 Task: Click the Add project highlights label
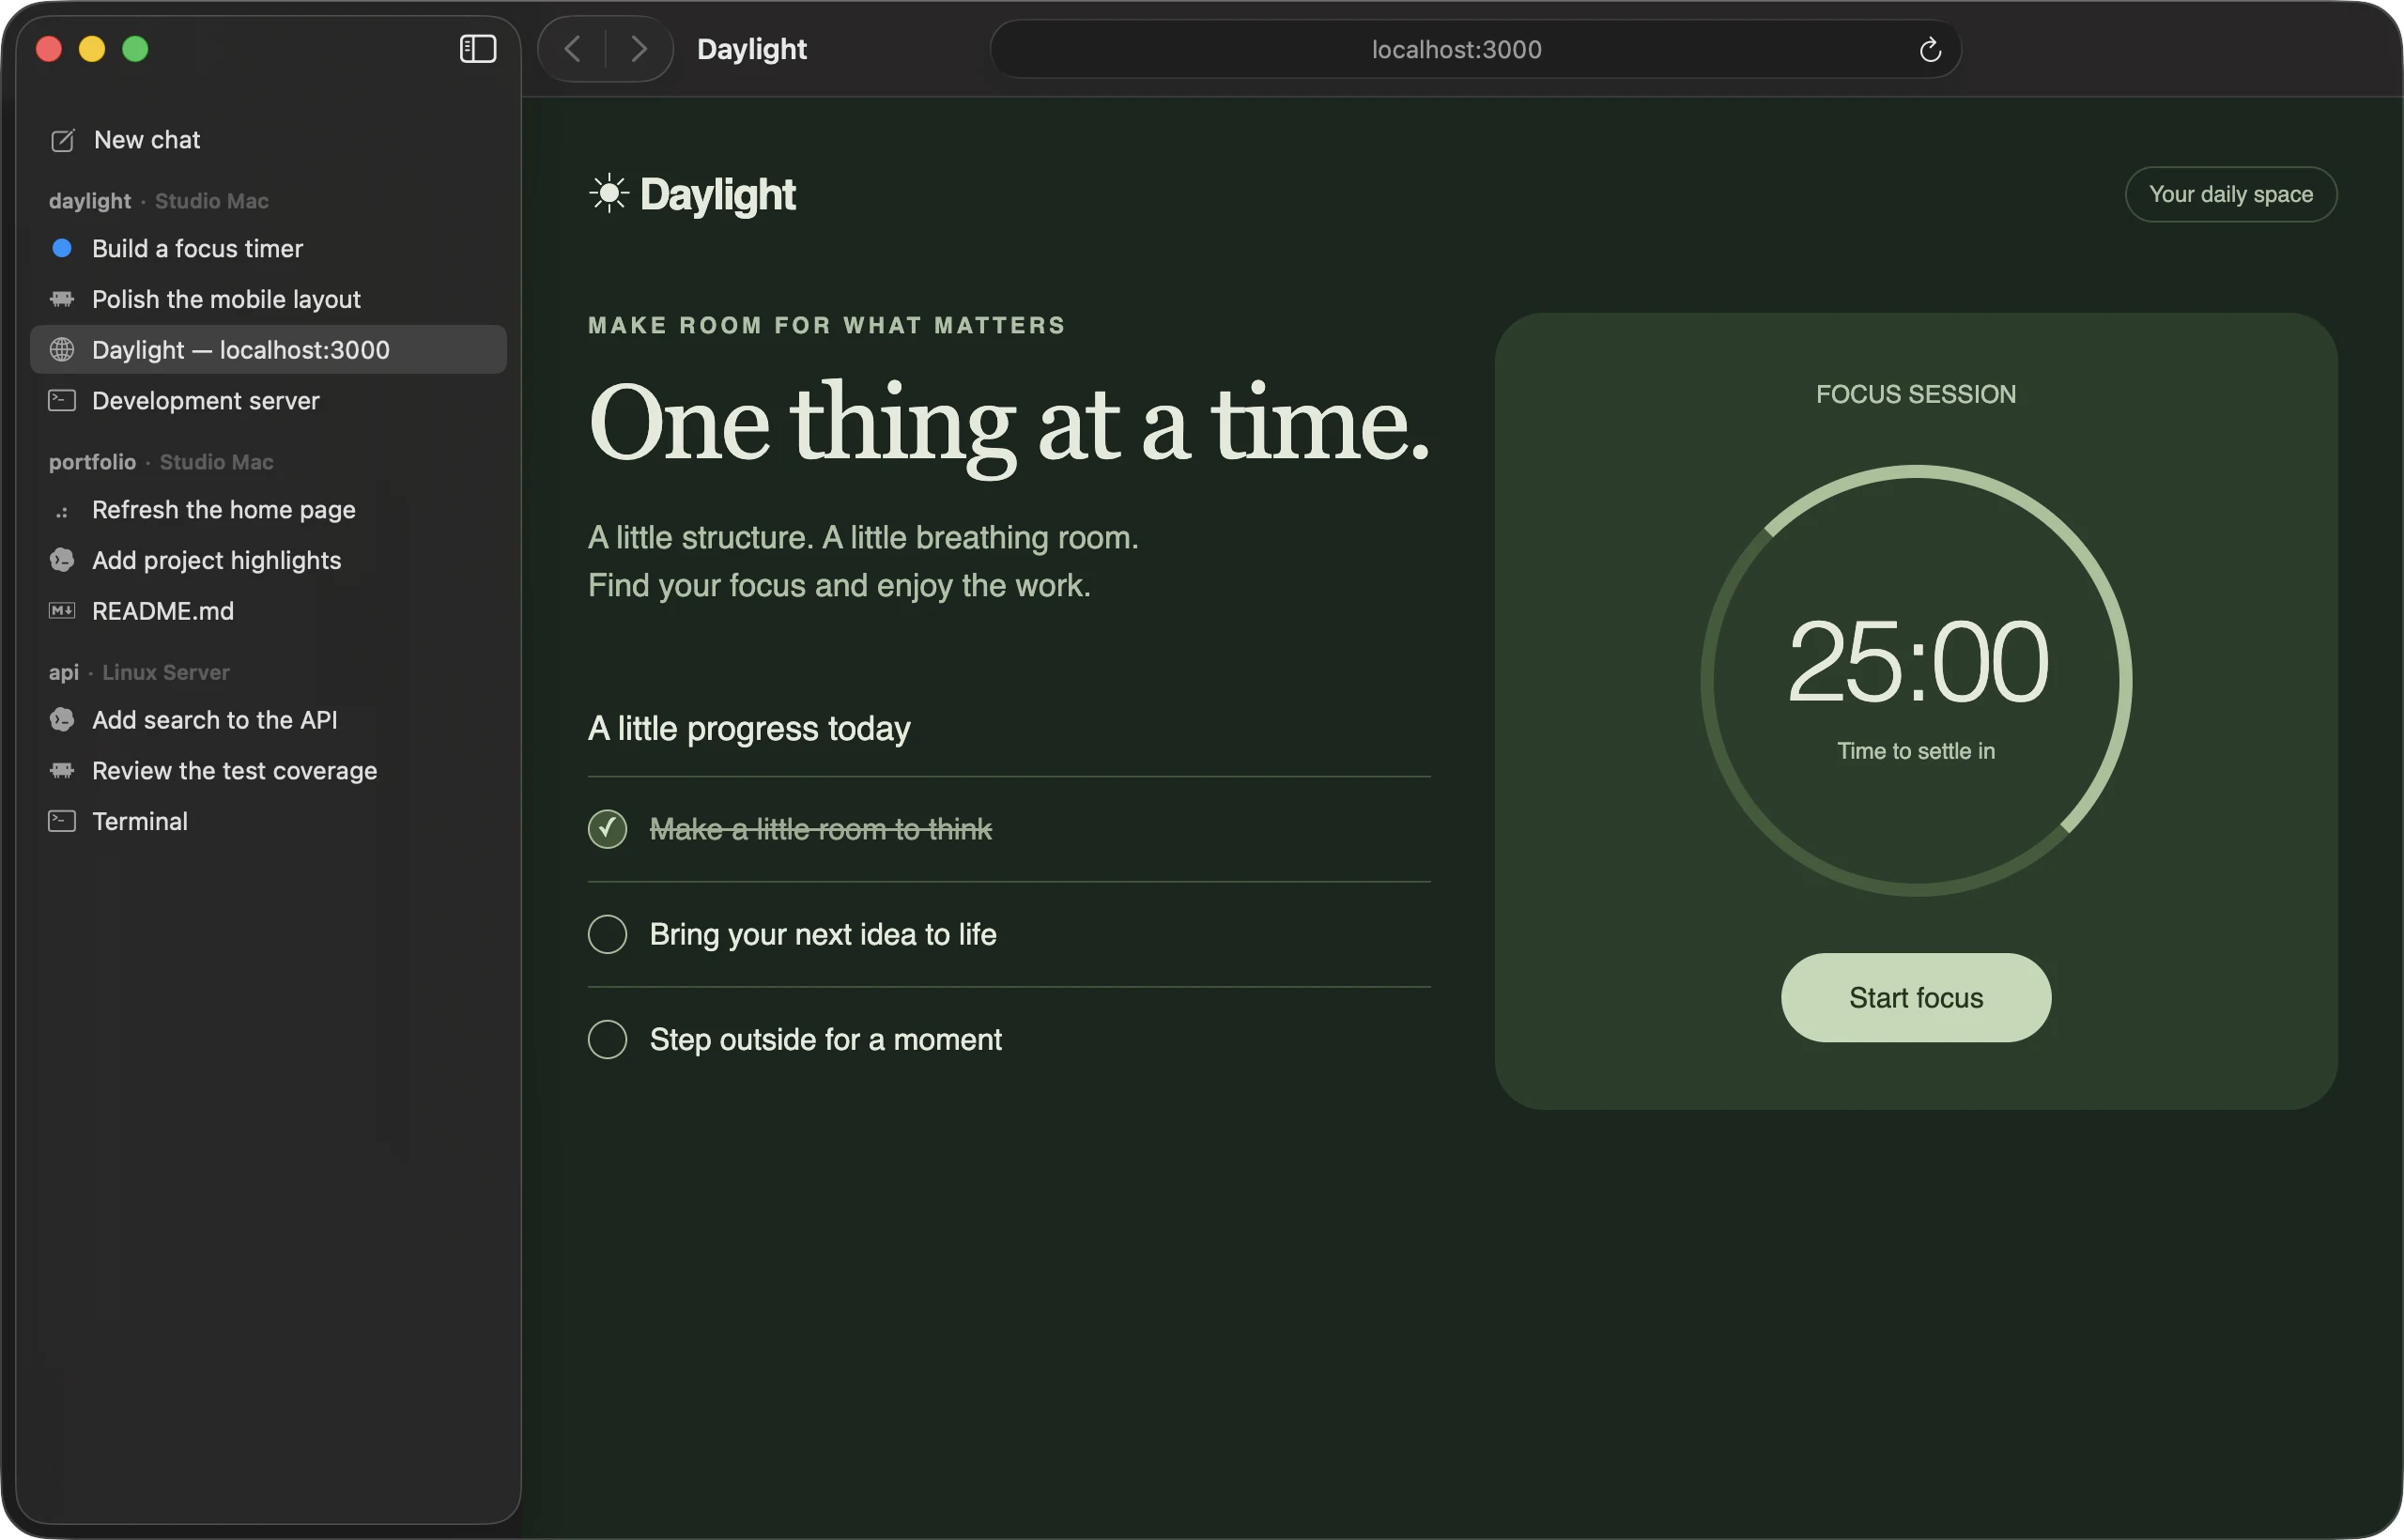(216, 560)
